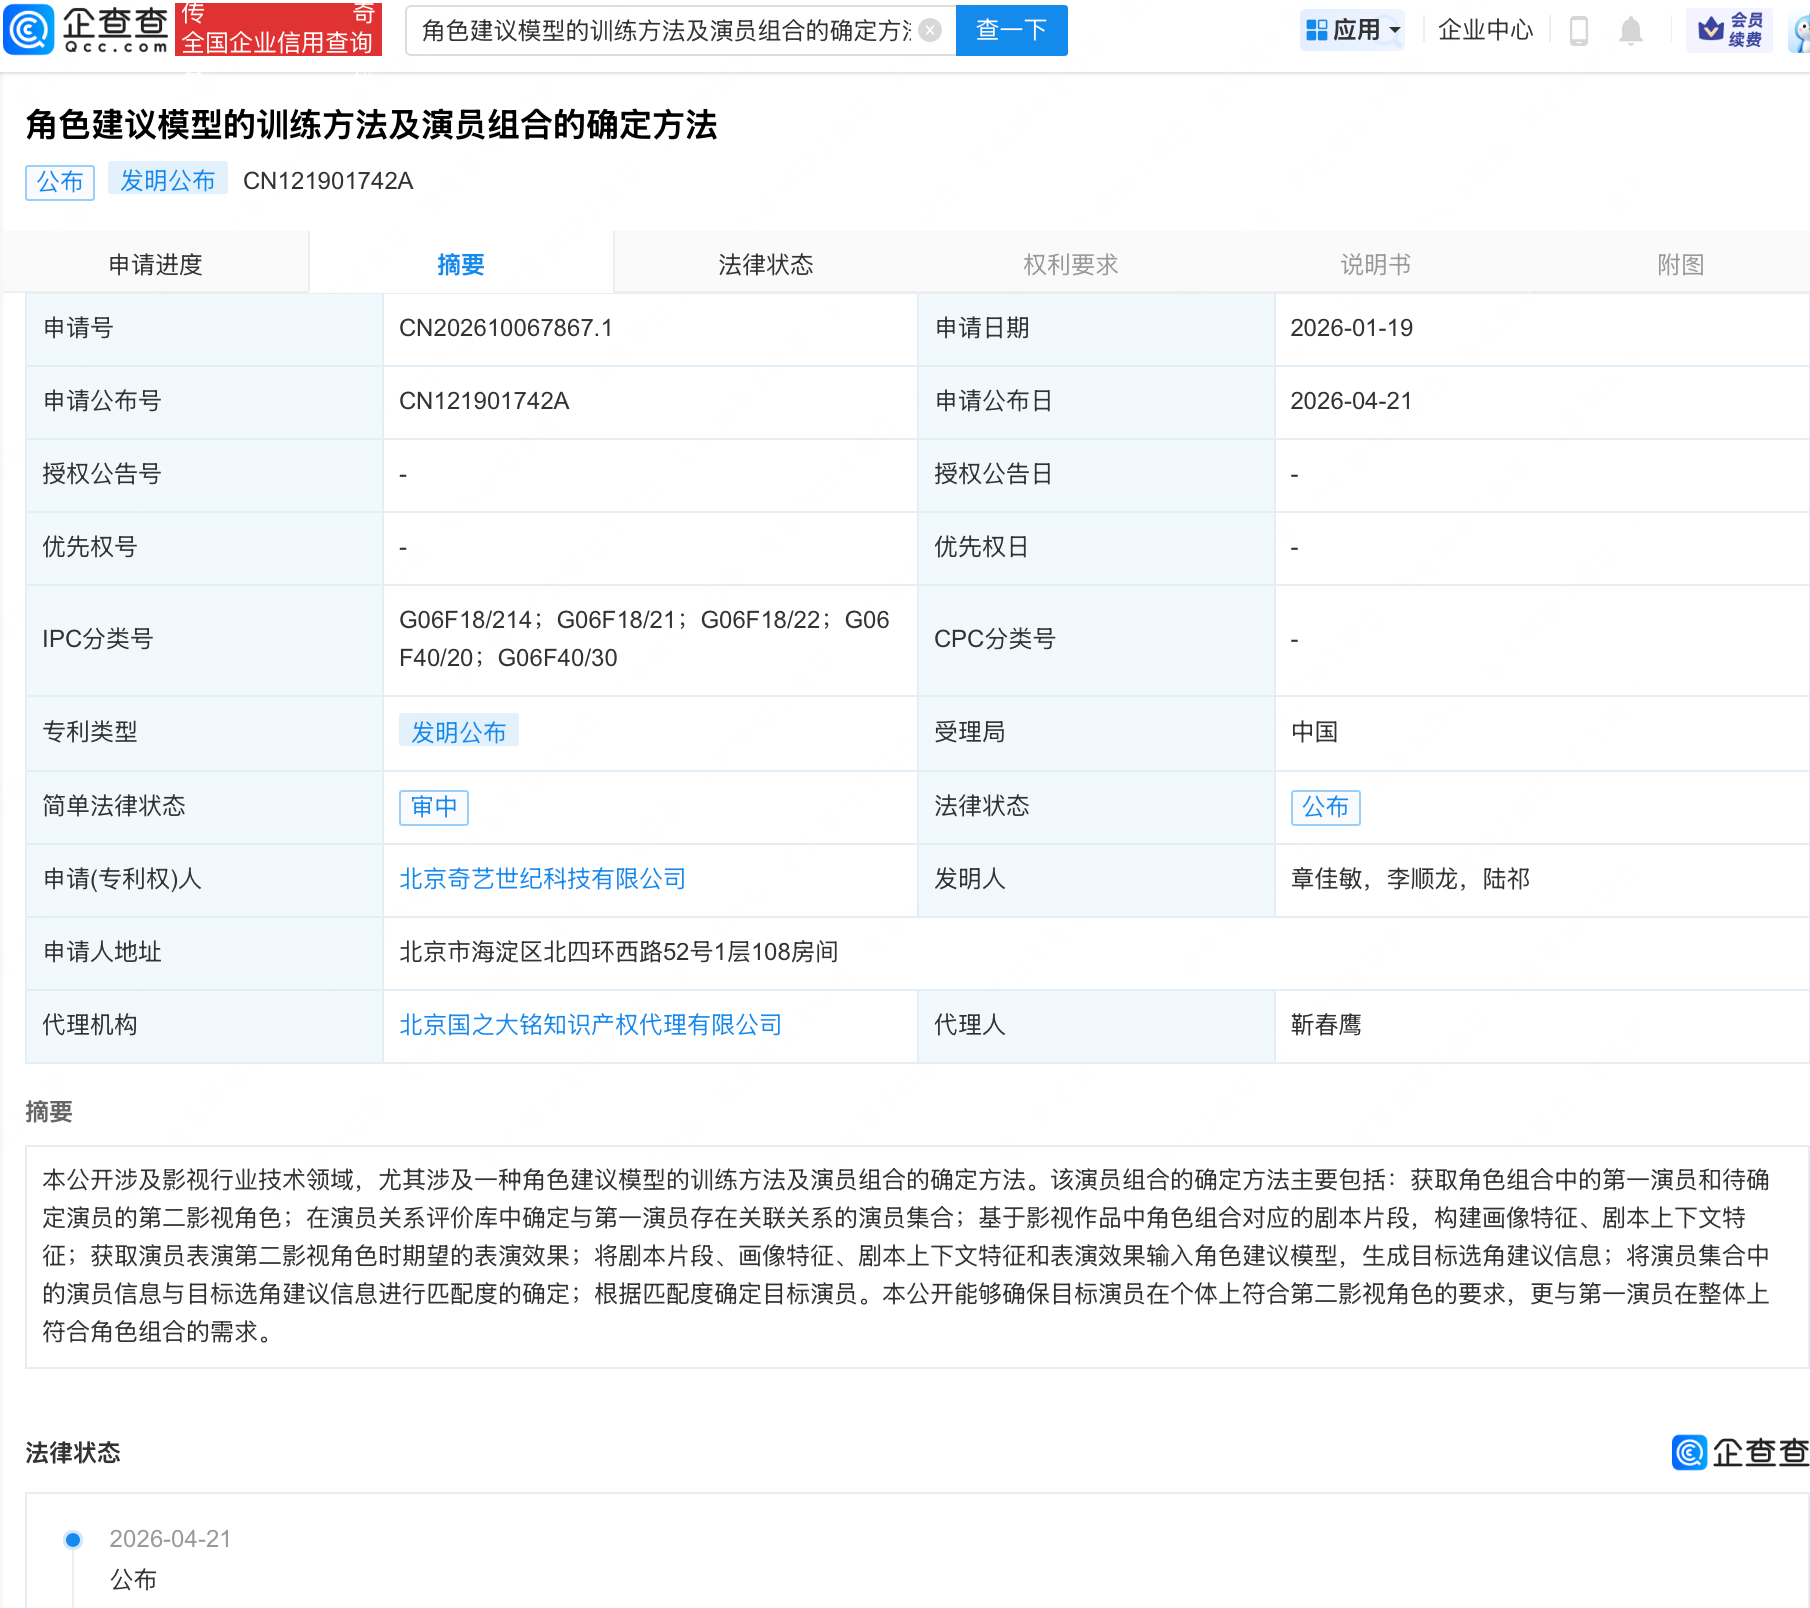
Task: Click the 2026-04-21 legal status timeline dot
Action: tap(73, 1539)
